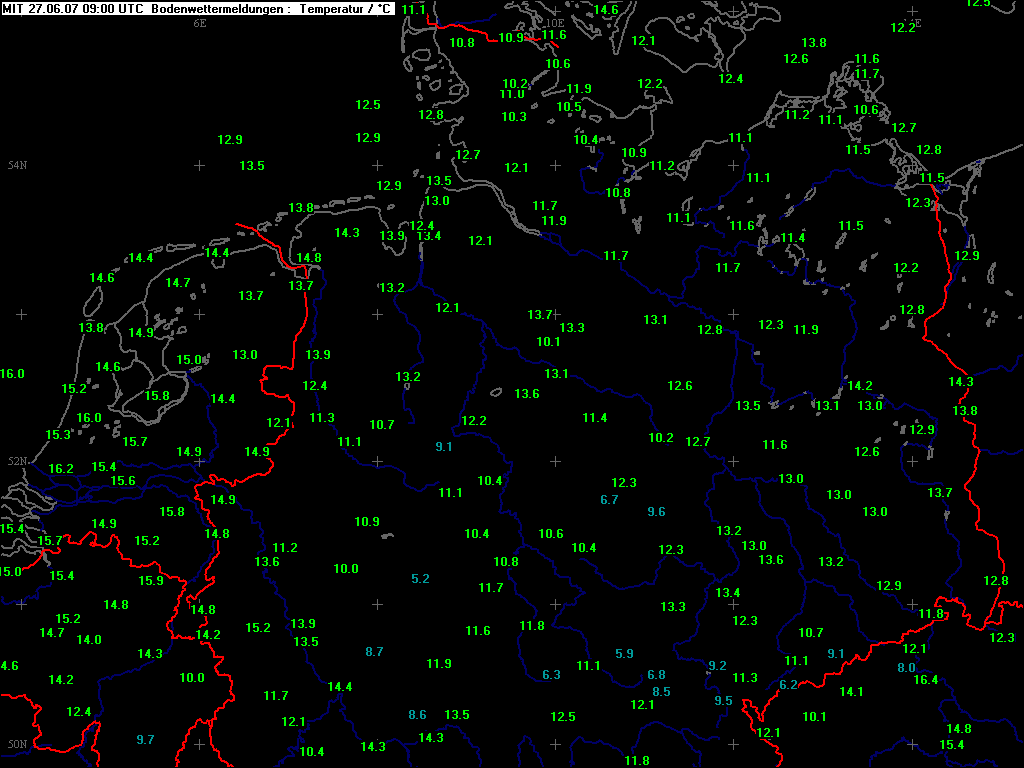Screen dimensions: 1024x768
Task: Click the 5.2 cyan temperature reading
Action: (420, 579)
